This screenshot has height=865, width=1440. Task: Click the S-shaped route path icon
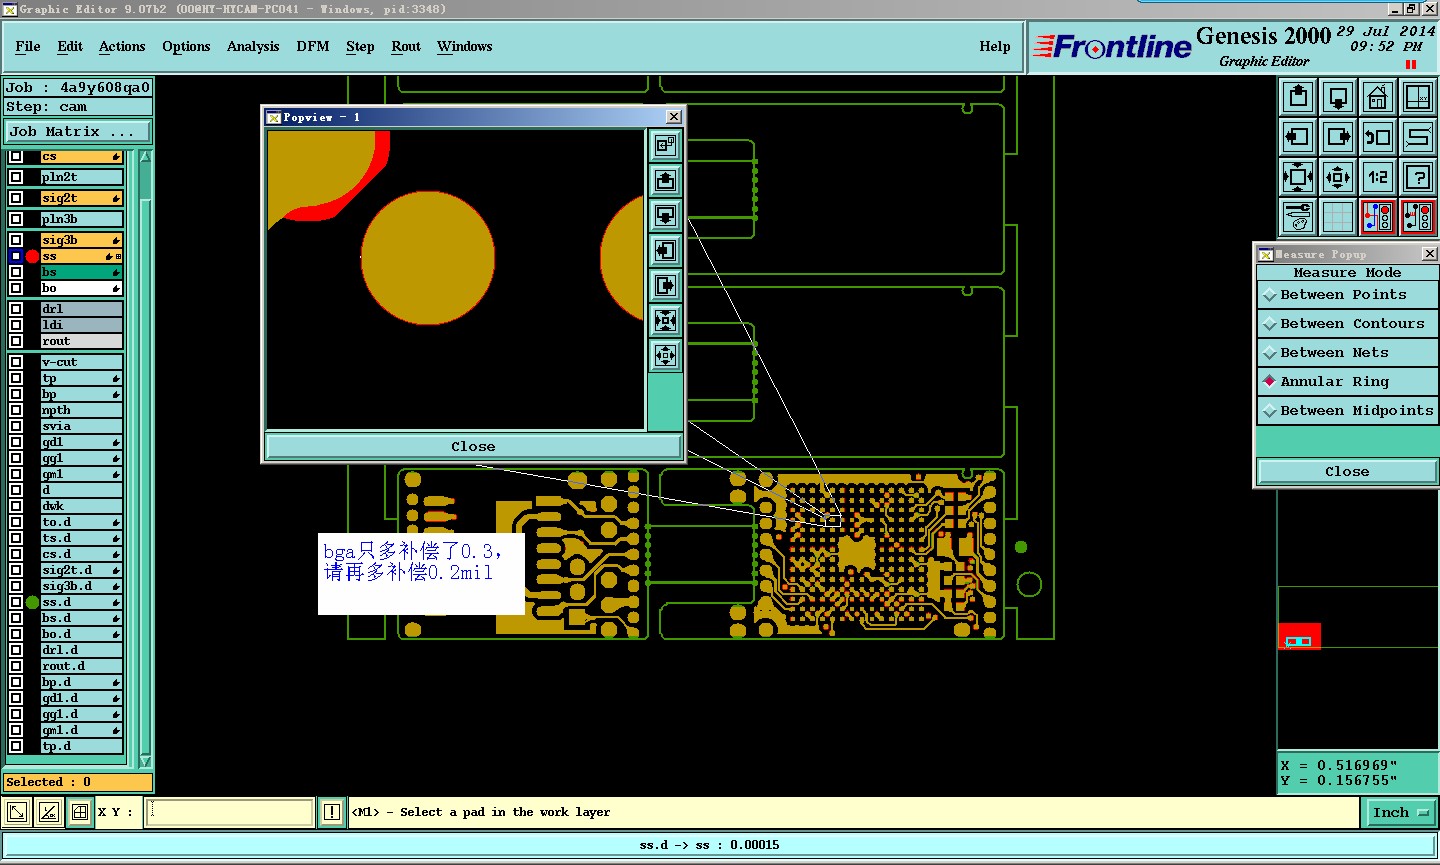click(x=1418, y=137)
